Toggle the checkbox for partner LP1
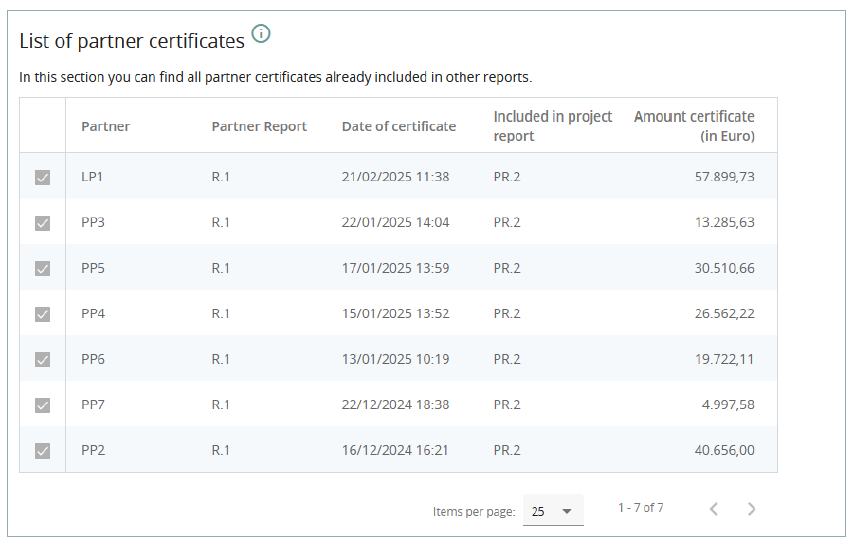Screen dimensions: 858x547 [42, 177]
